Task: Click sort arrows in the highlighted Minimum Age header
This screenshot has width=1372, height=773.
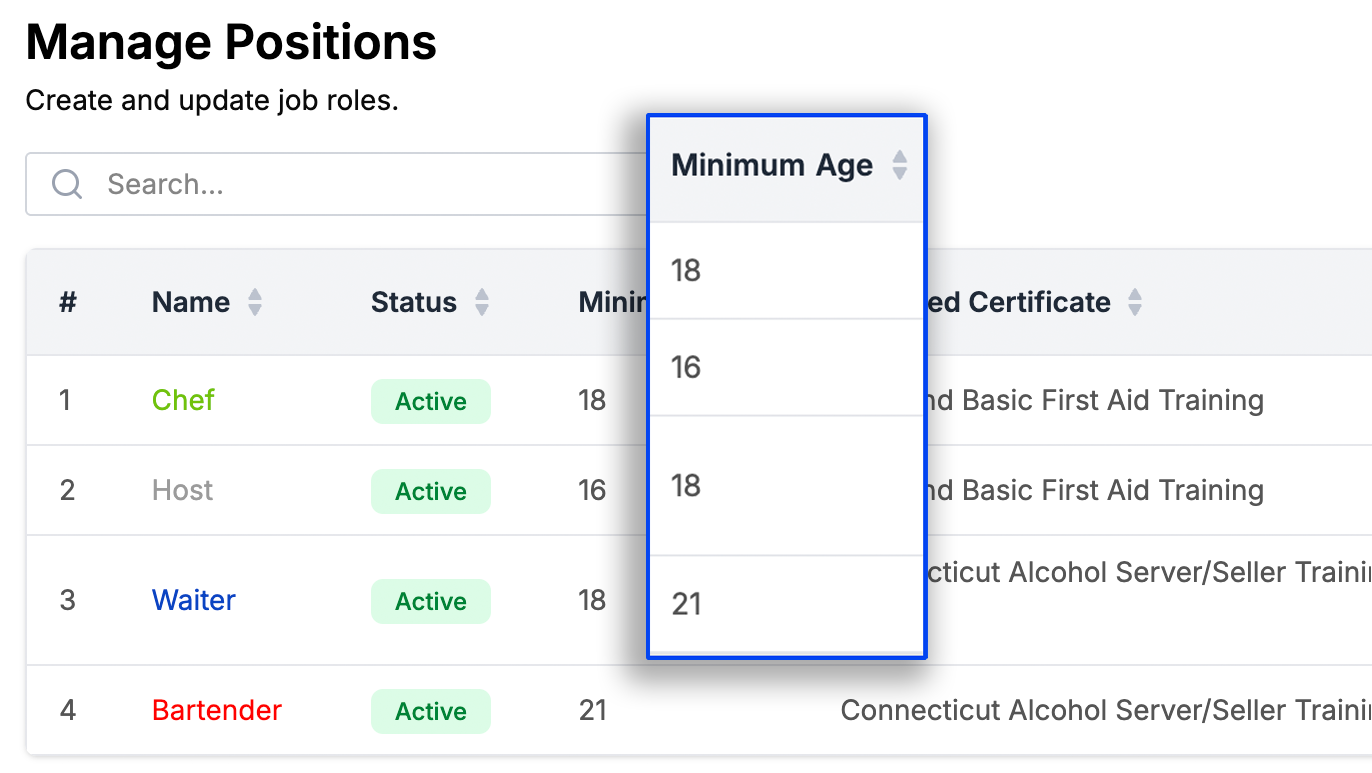Action: 900,165
